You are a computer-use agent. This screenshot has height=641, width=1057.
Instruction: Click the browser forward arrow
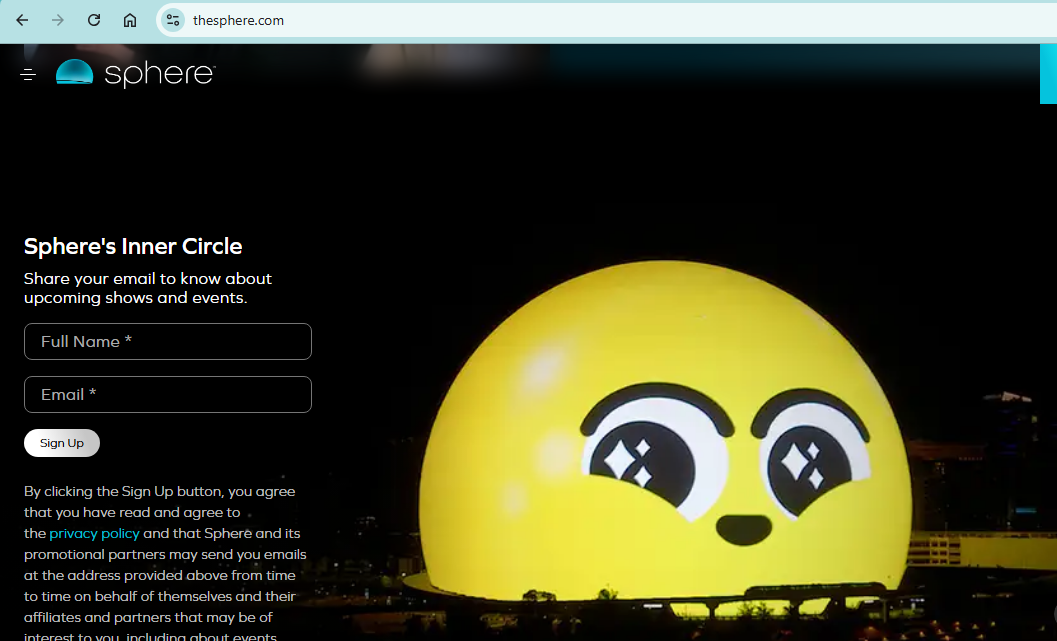click(x=58, y=20)
